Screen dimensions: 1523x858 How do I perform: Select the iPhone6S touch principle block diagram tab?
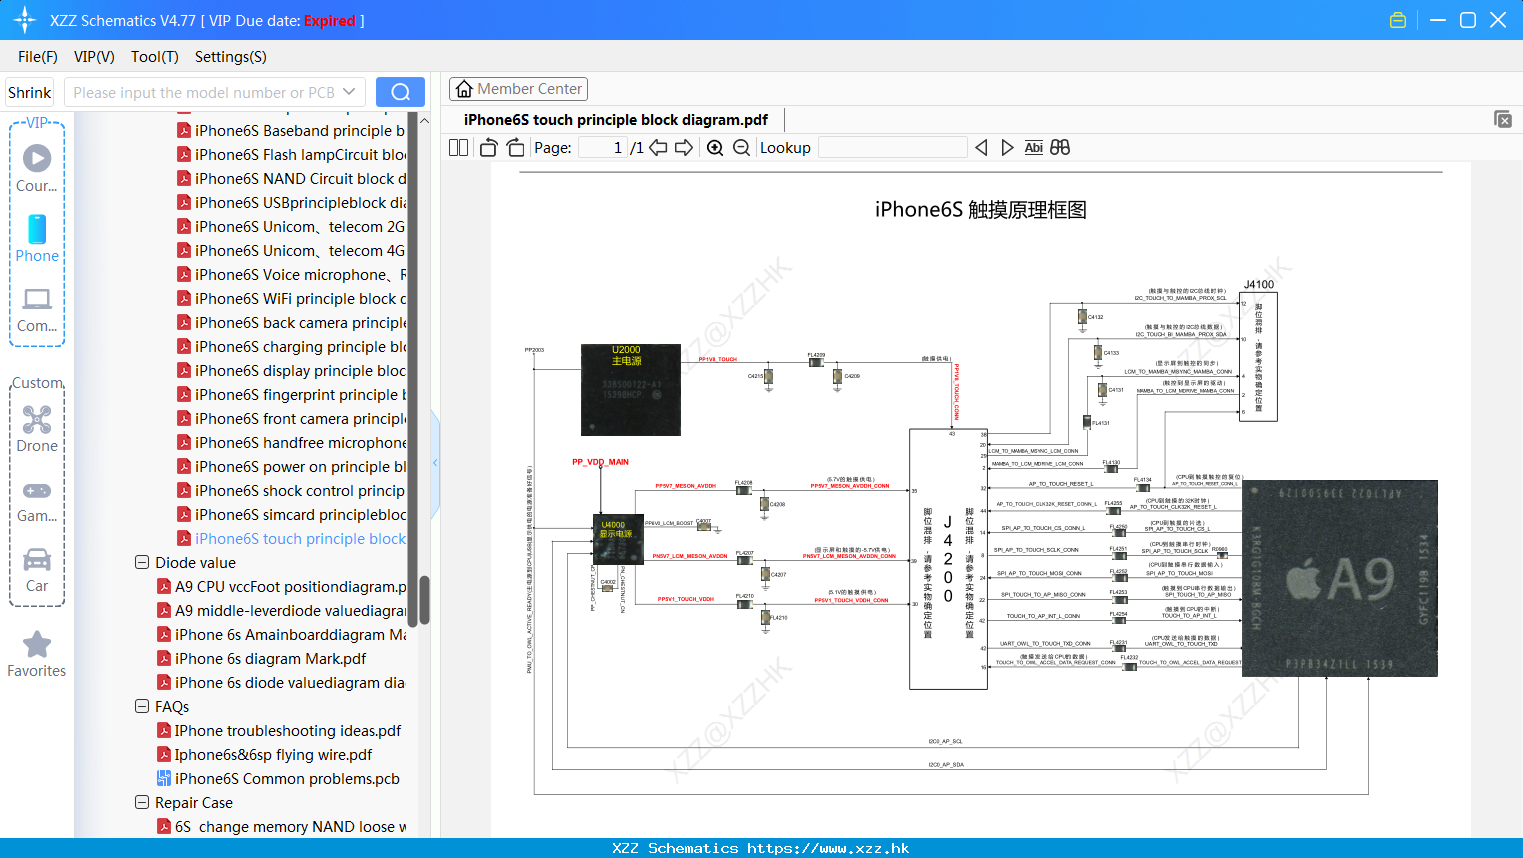pyautogui.click(x=615, y=120)
